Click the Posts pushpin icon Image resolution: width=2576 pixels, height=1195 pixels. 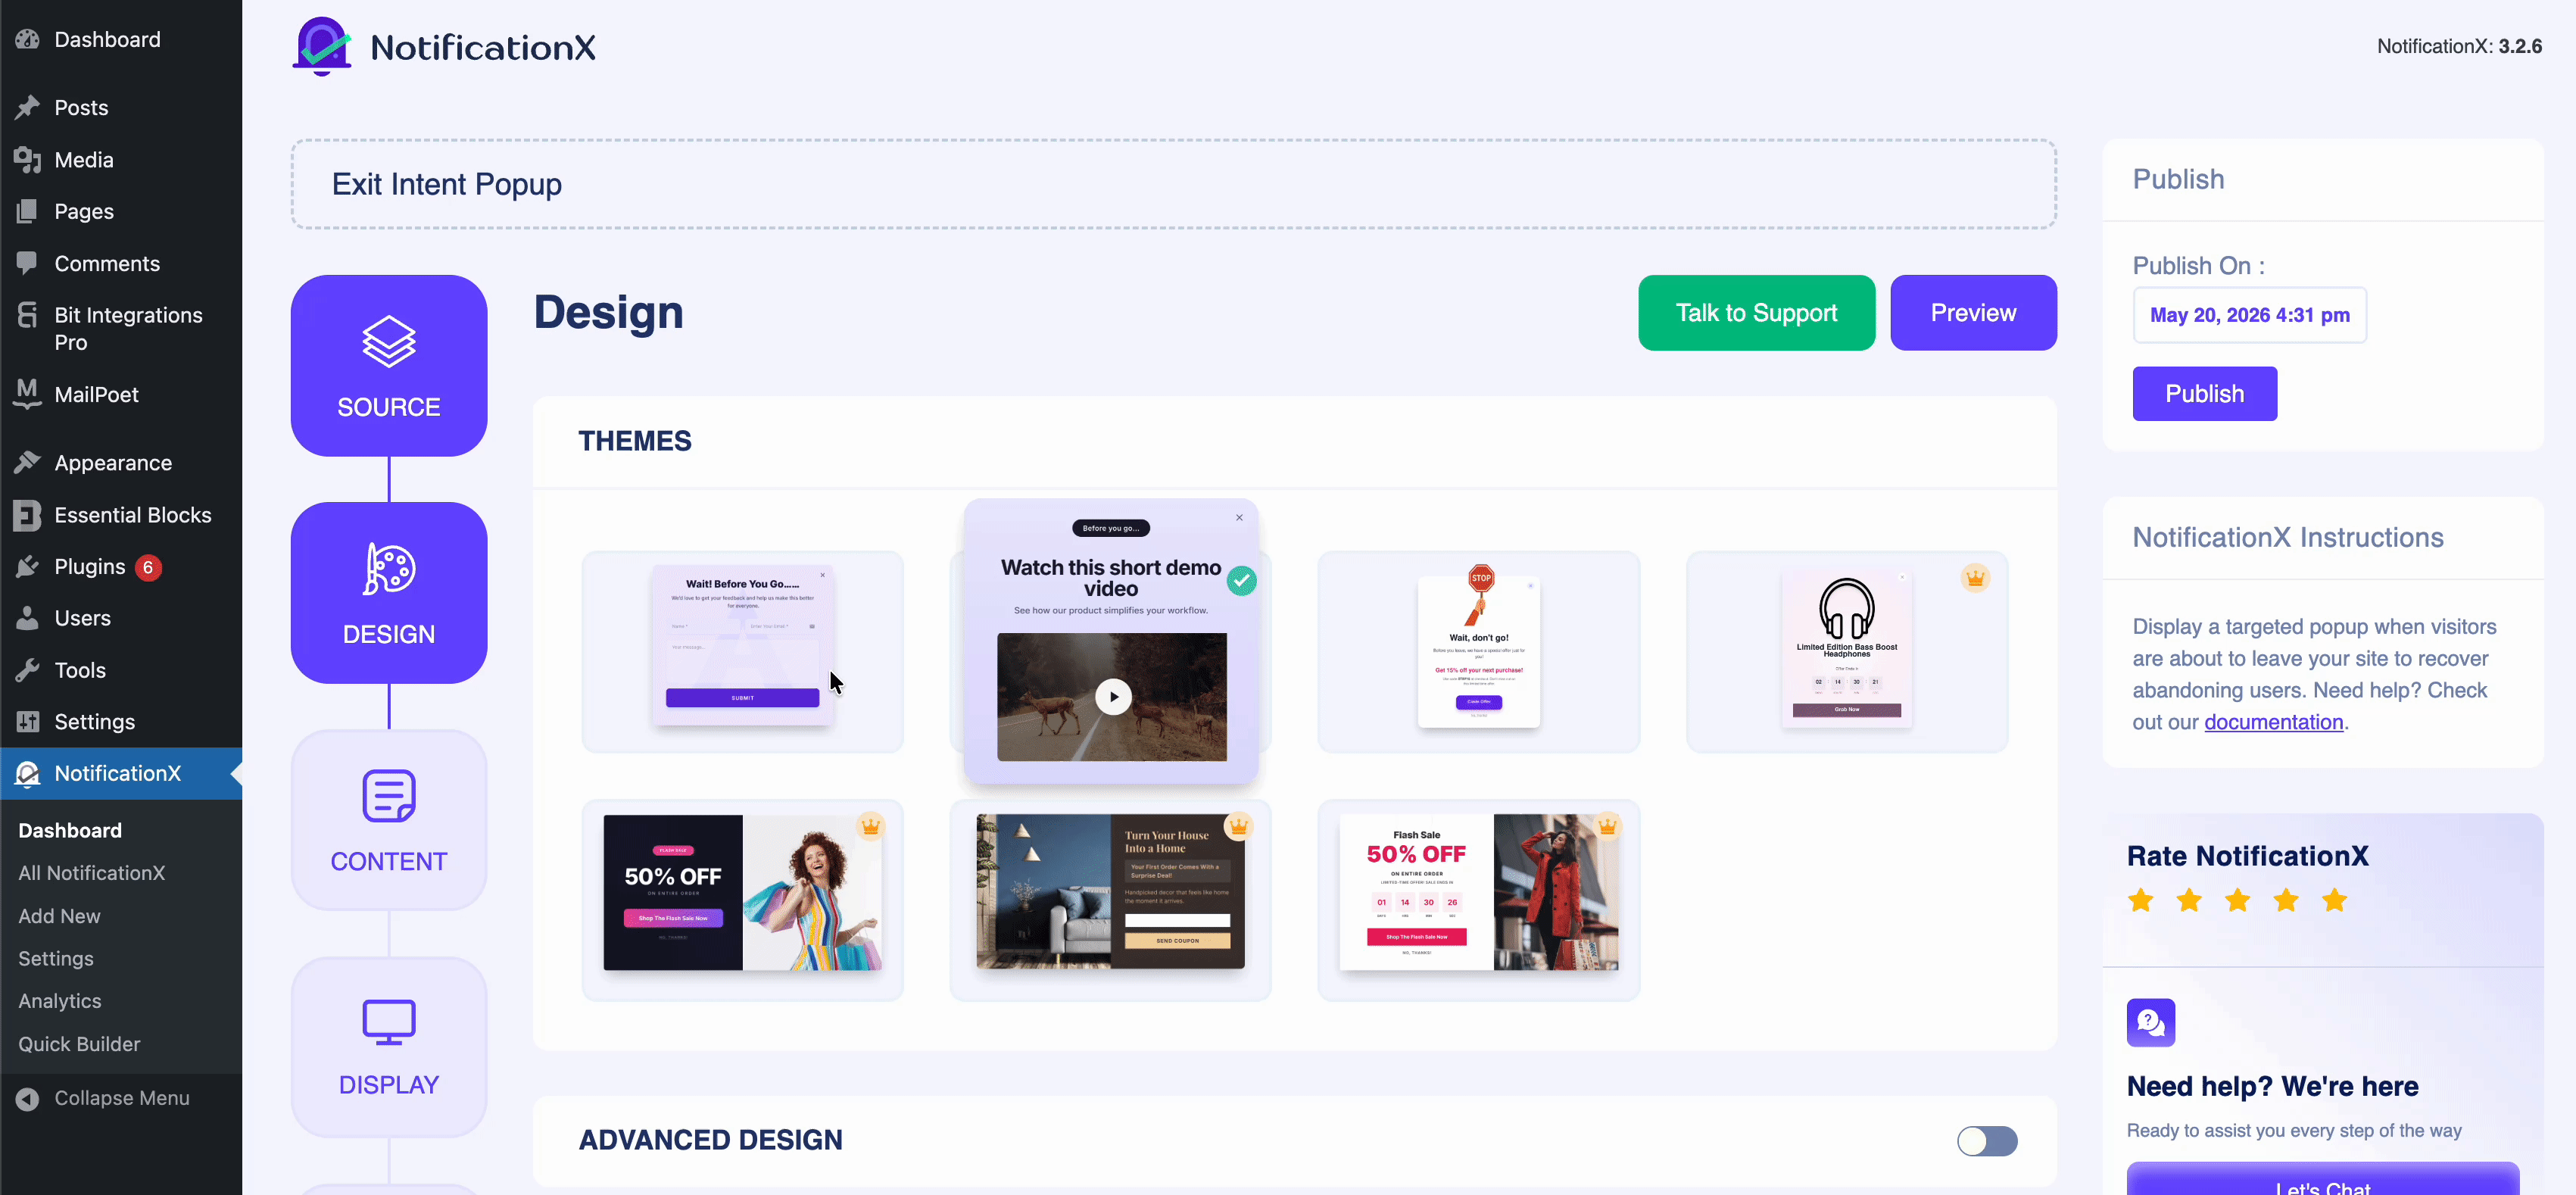click(x=28, y=107)
